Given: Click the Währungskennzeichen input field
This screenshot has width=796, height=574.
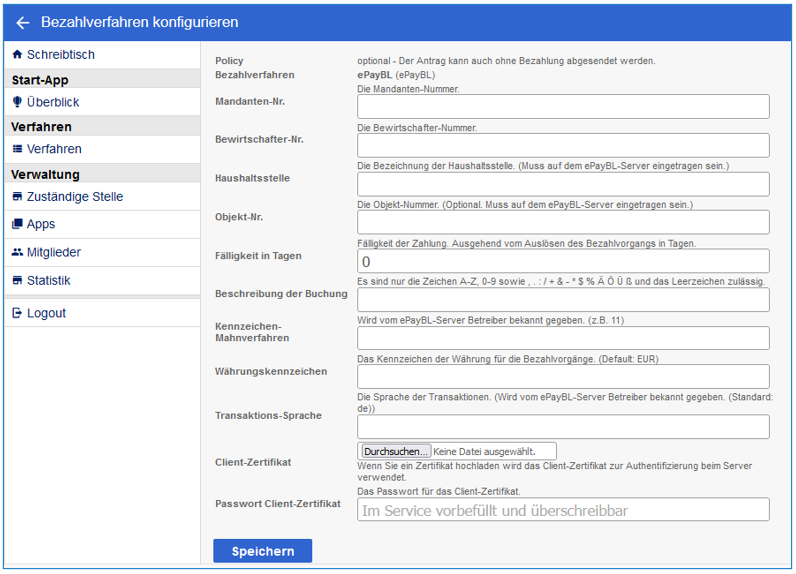Looking at the screenshot, I should (x=563, y=376).
